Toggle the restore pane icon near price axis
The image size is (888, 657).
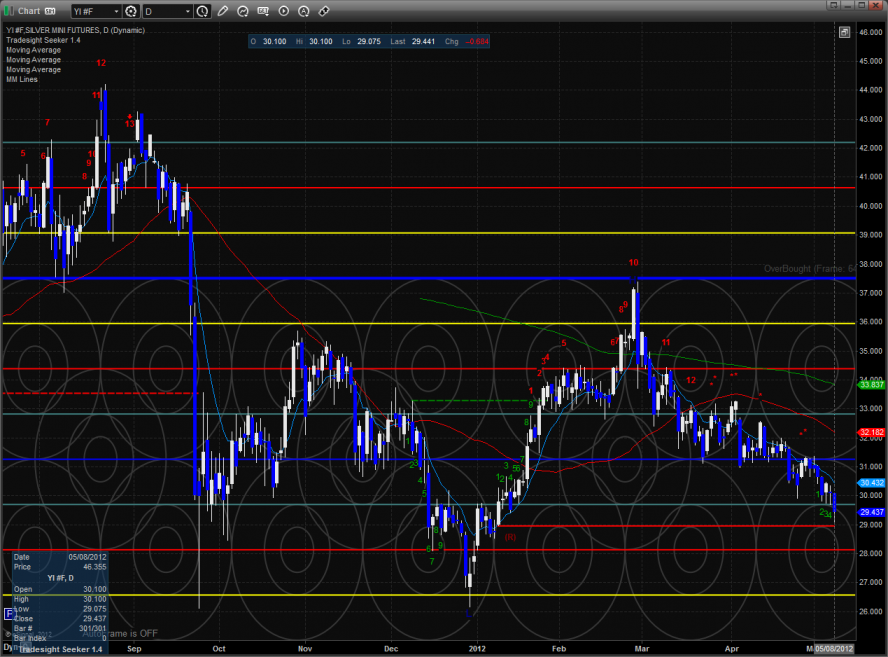tap(845, 32)
